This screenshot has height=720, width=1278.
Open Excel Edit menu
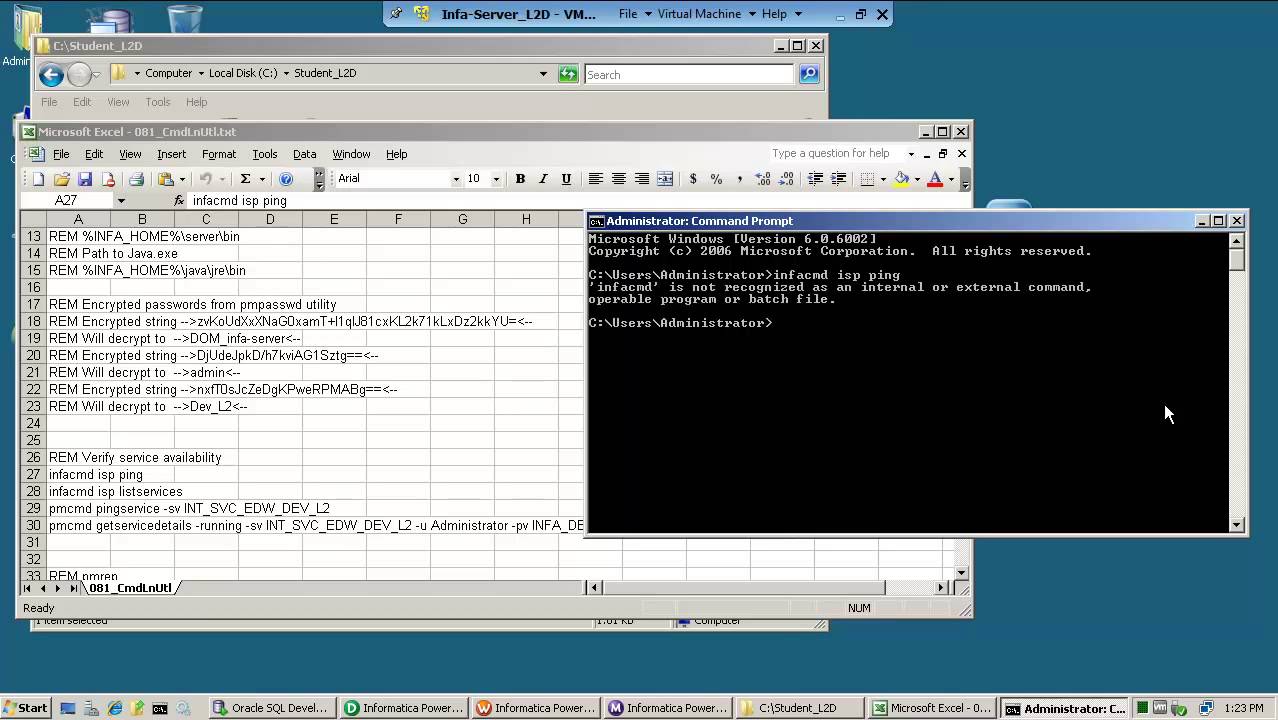click(x=94, y=154)
